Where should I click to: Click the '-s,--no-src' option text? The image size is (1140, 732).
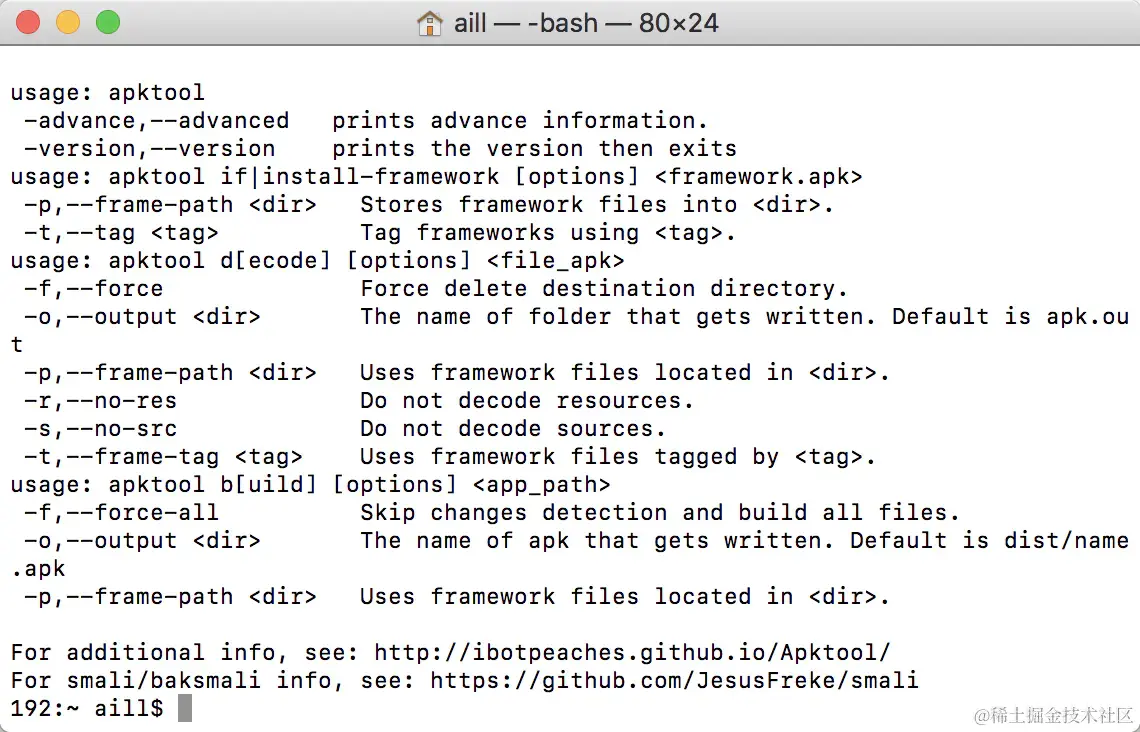100,429
